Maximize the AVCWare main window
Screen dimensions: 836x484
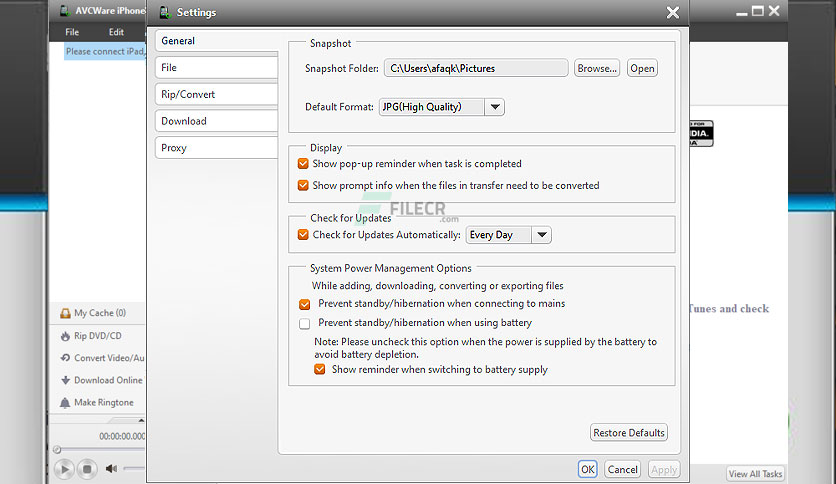click(x=758, y=11)
